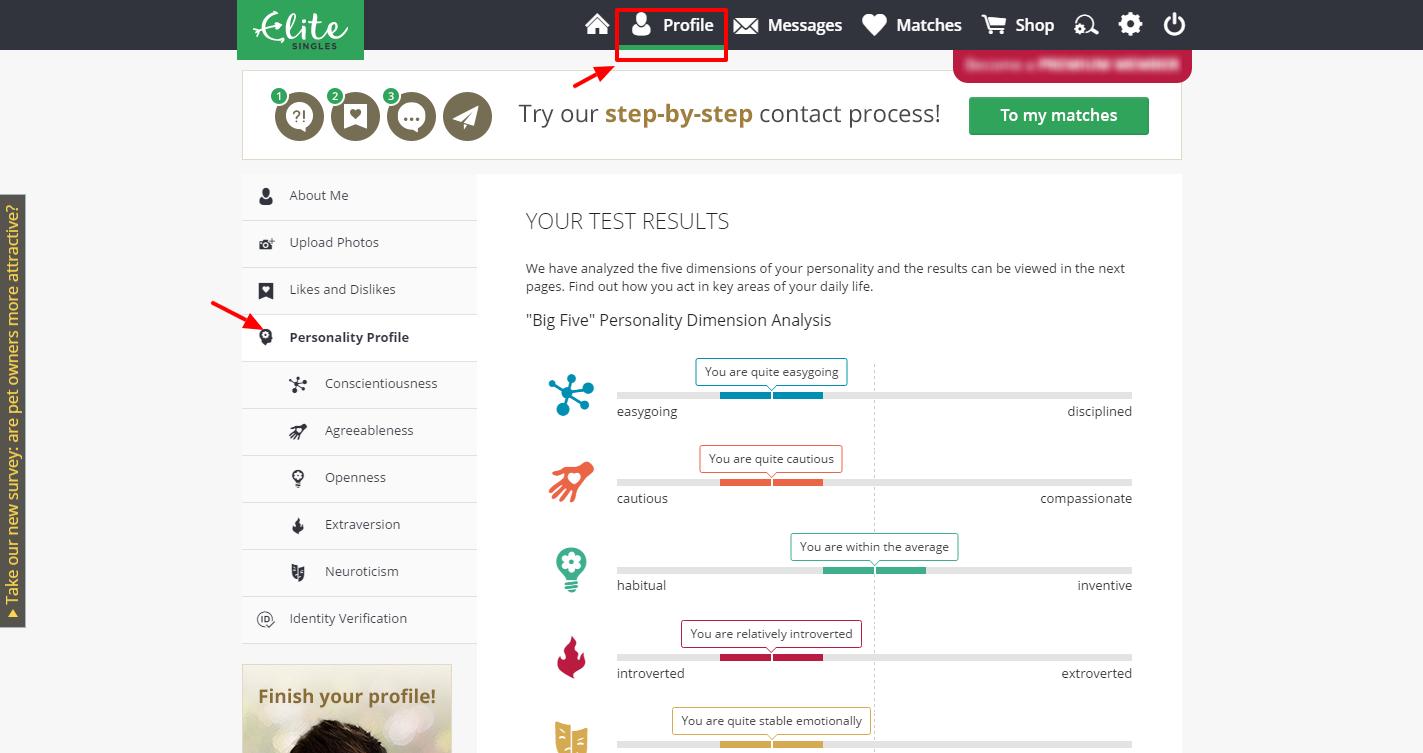Image resolution: width=1423 pixels, height=753 pixels.
Task: Click the About Me person icon
Action: pos(265,196)
